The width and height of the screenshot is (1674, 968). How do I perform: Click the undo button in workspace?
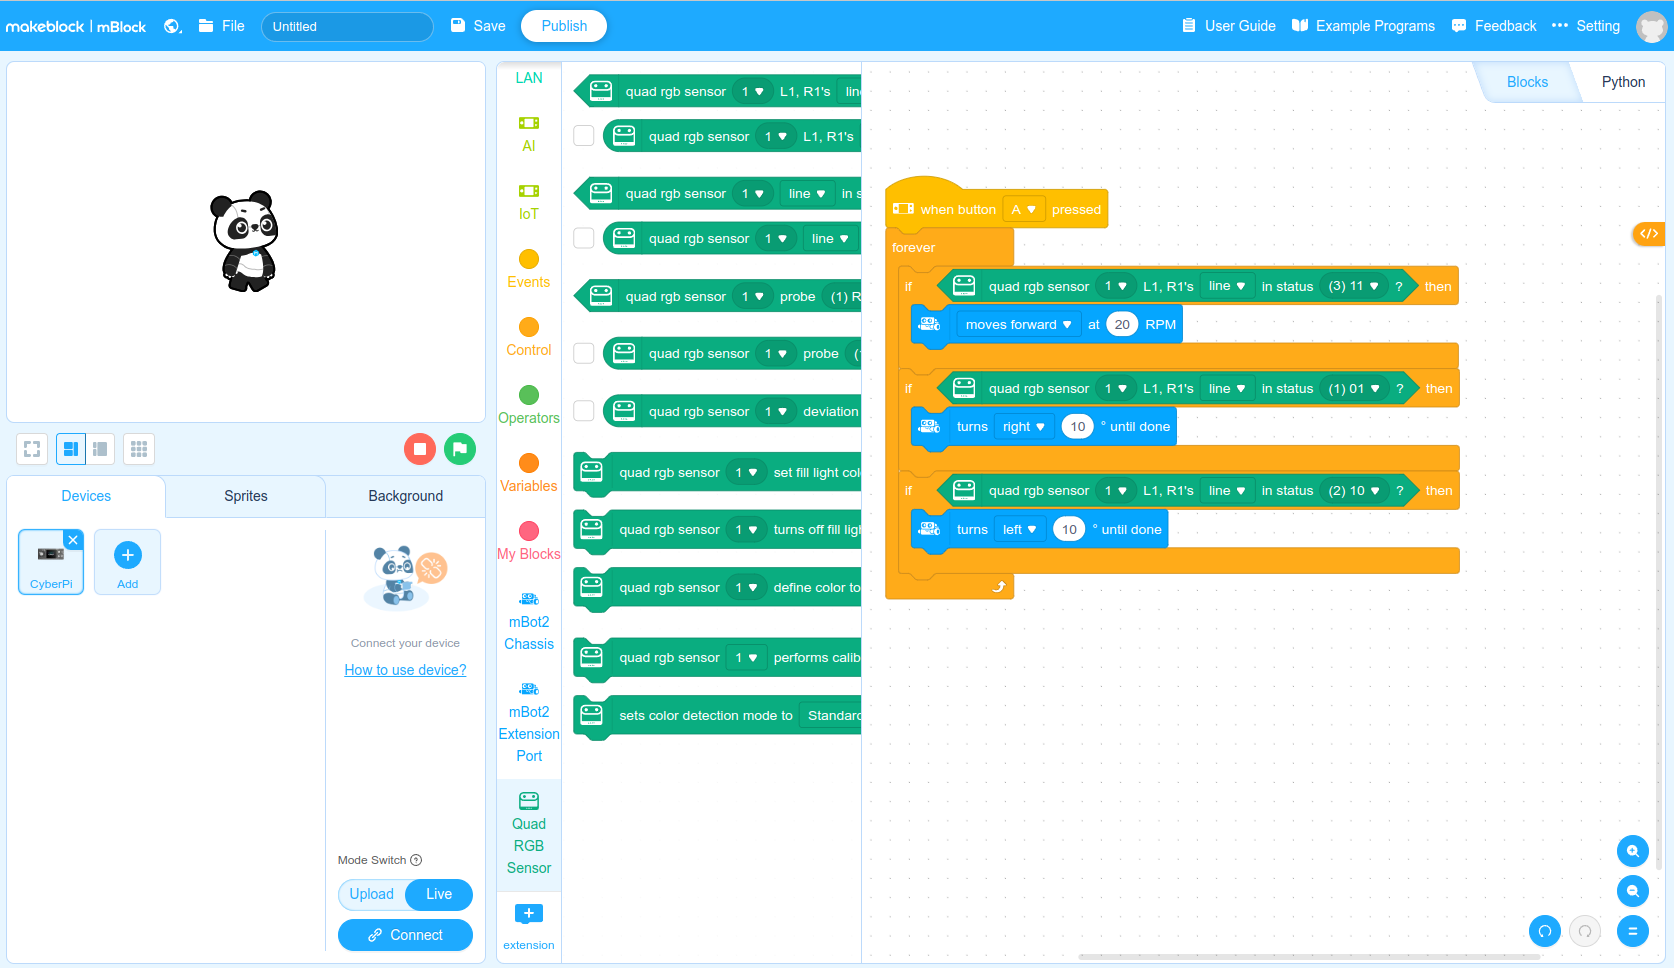1545,931
